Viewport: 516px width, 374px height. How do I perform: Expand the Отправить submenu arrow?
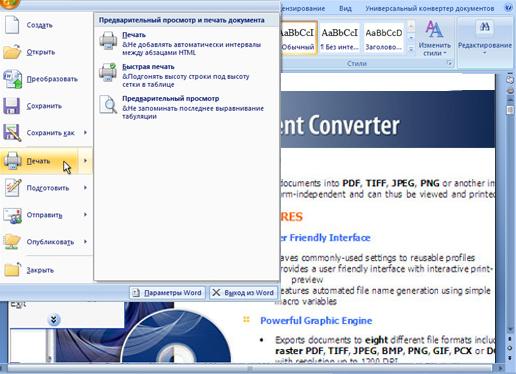(x=86, y=215)
